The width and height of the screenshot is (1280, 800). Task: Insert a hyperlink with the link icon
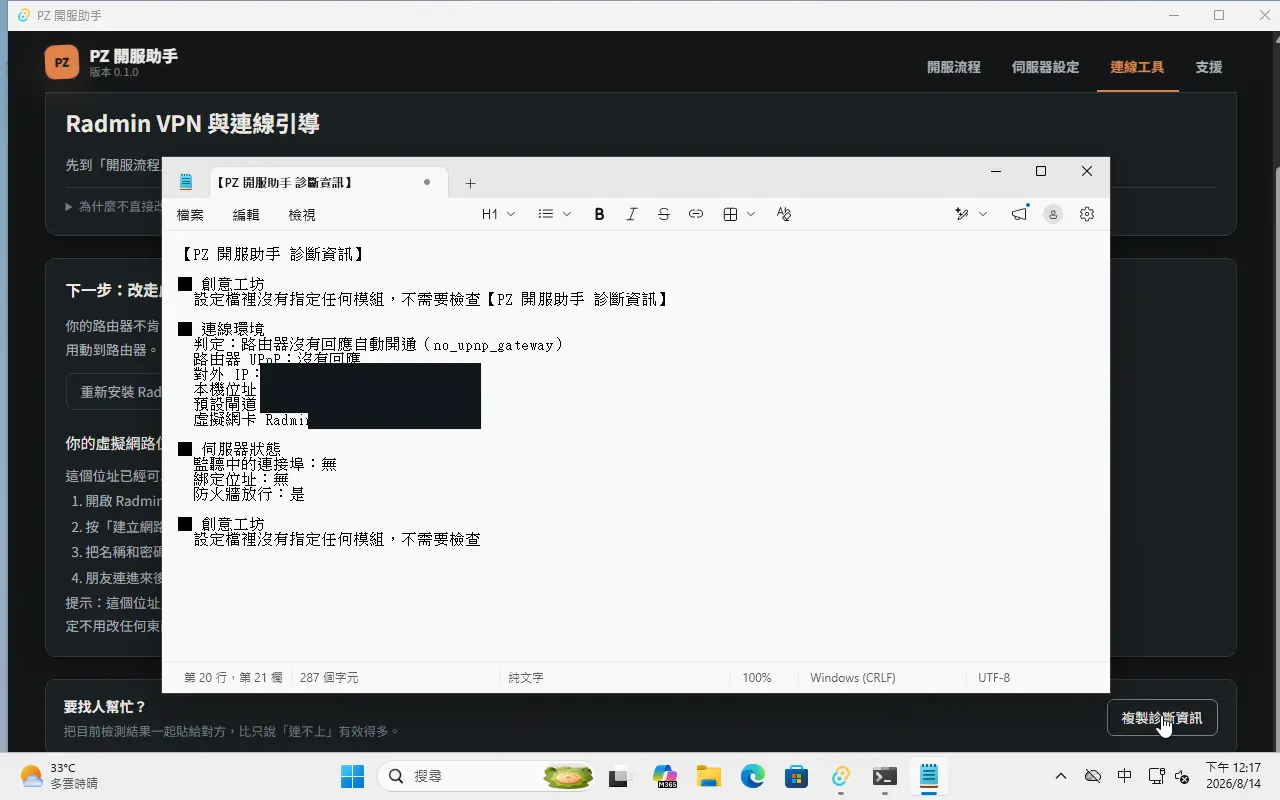696,214
